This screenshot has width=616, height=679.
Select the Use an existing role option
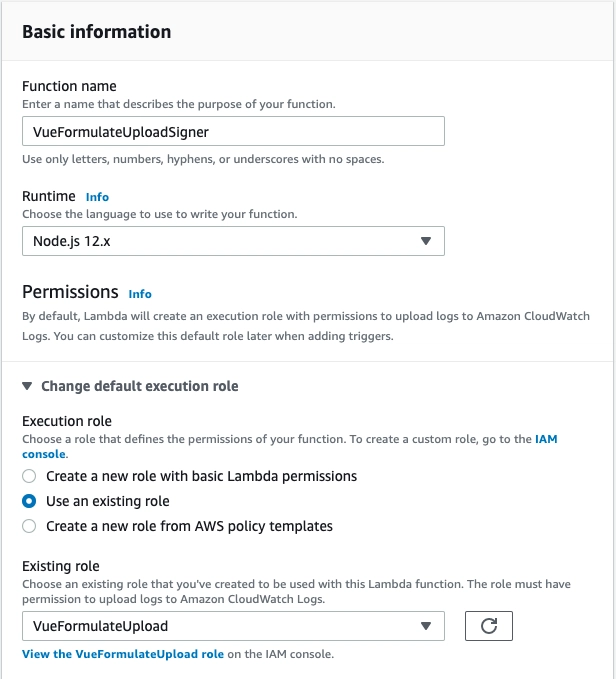point(29,501)
